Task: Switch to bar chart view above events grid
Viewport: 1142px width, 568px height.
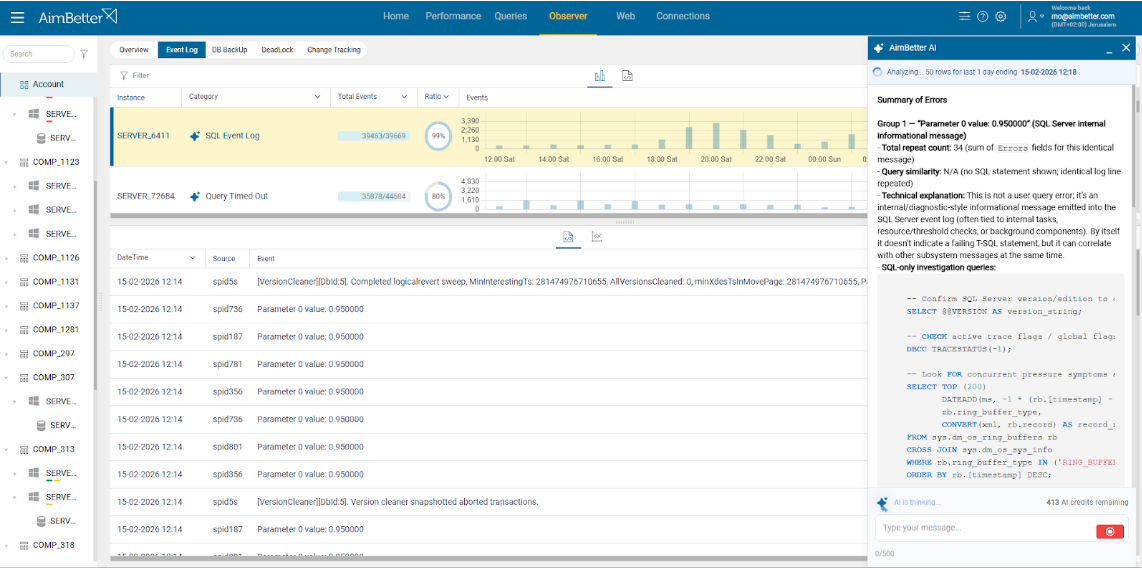Action: pos(600,75)
